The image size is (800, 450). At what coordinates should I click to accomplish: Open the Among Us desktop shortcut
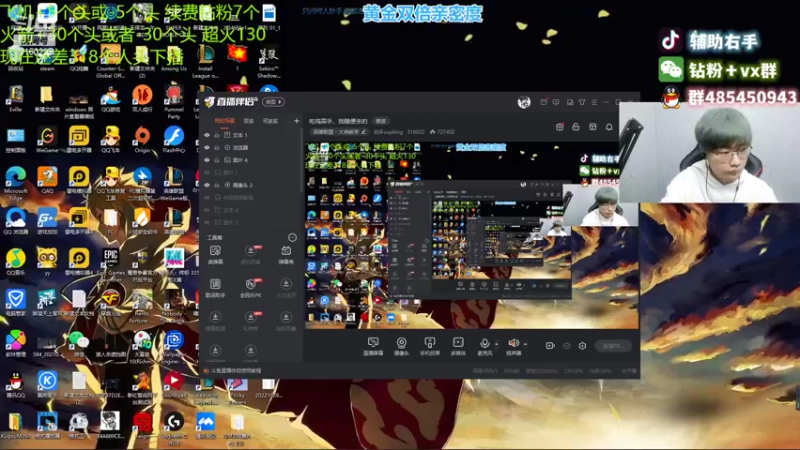click(x=174, y=58)
